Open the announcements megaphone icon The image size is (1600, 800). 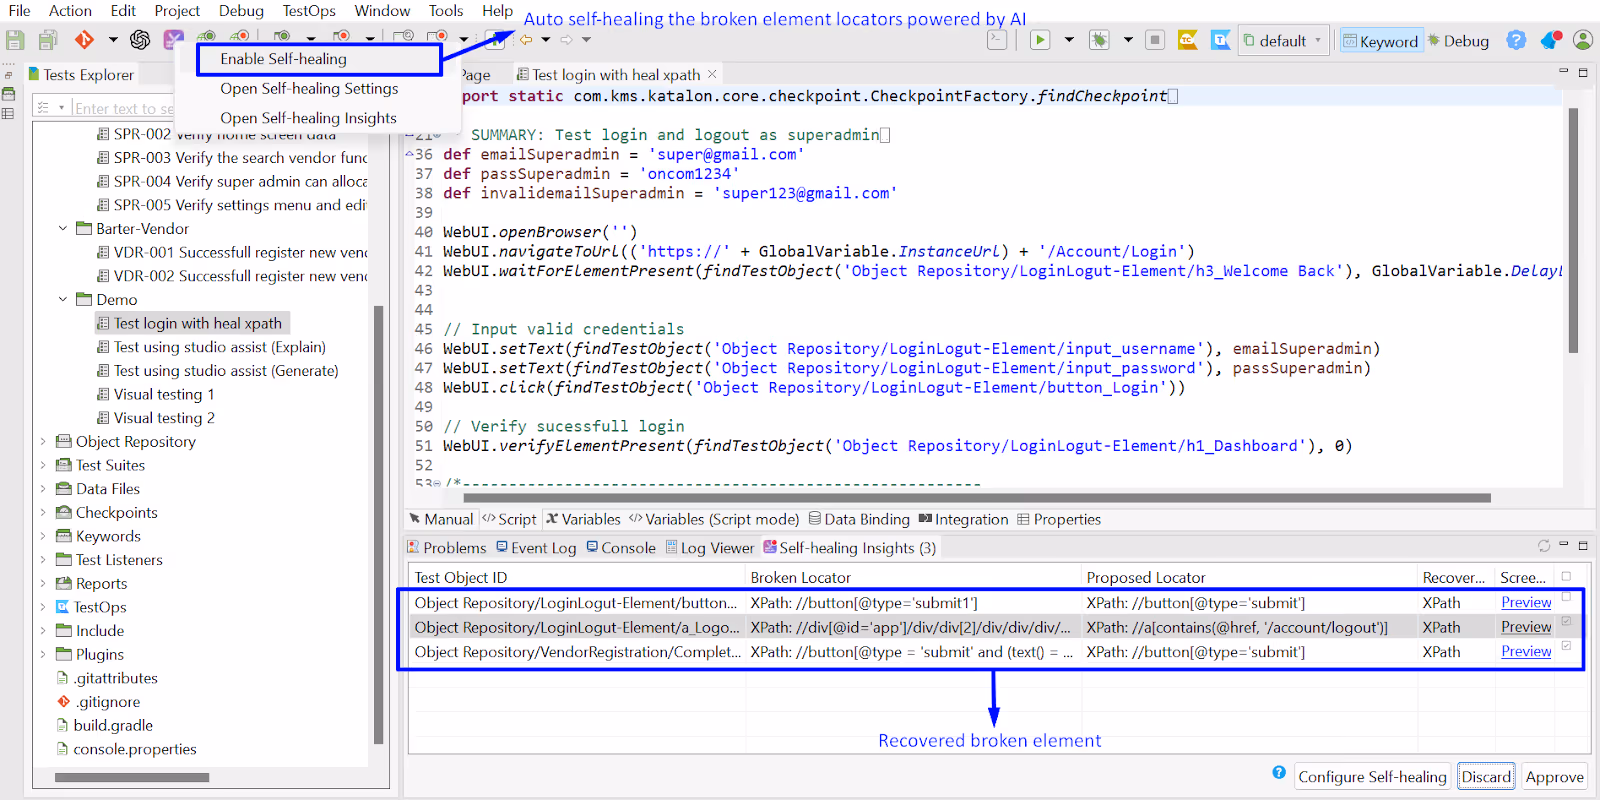click(1551, 40)
